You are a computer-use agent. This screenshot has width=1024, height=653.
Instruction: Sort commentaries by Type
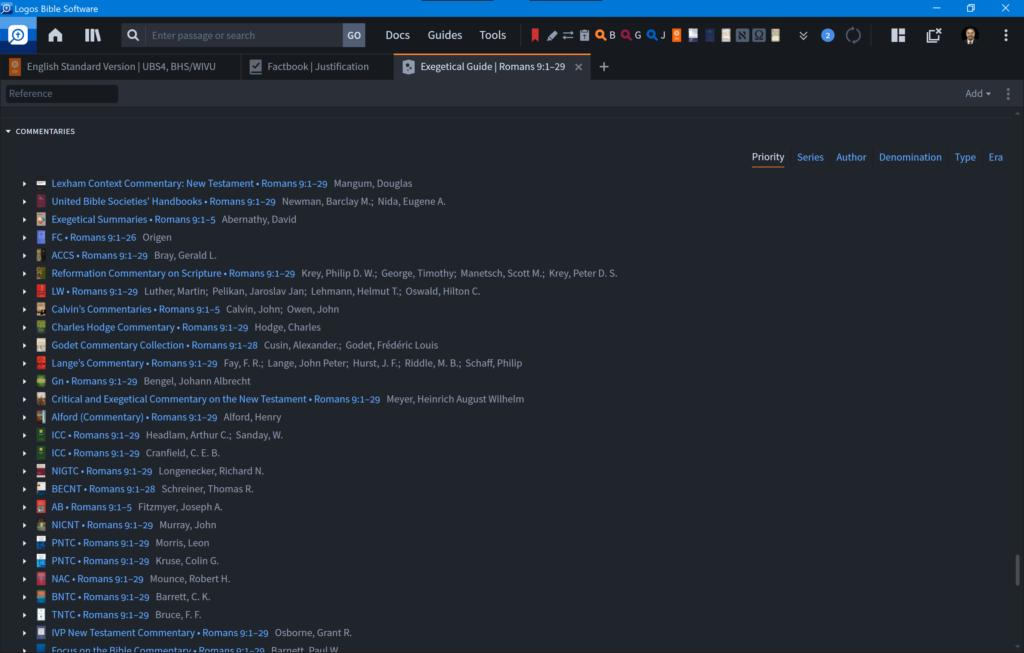(965, 157)
